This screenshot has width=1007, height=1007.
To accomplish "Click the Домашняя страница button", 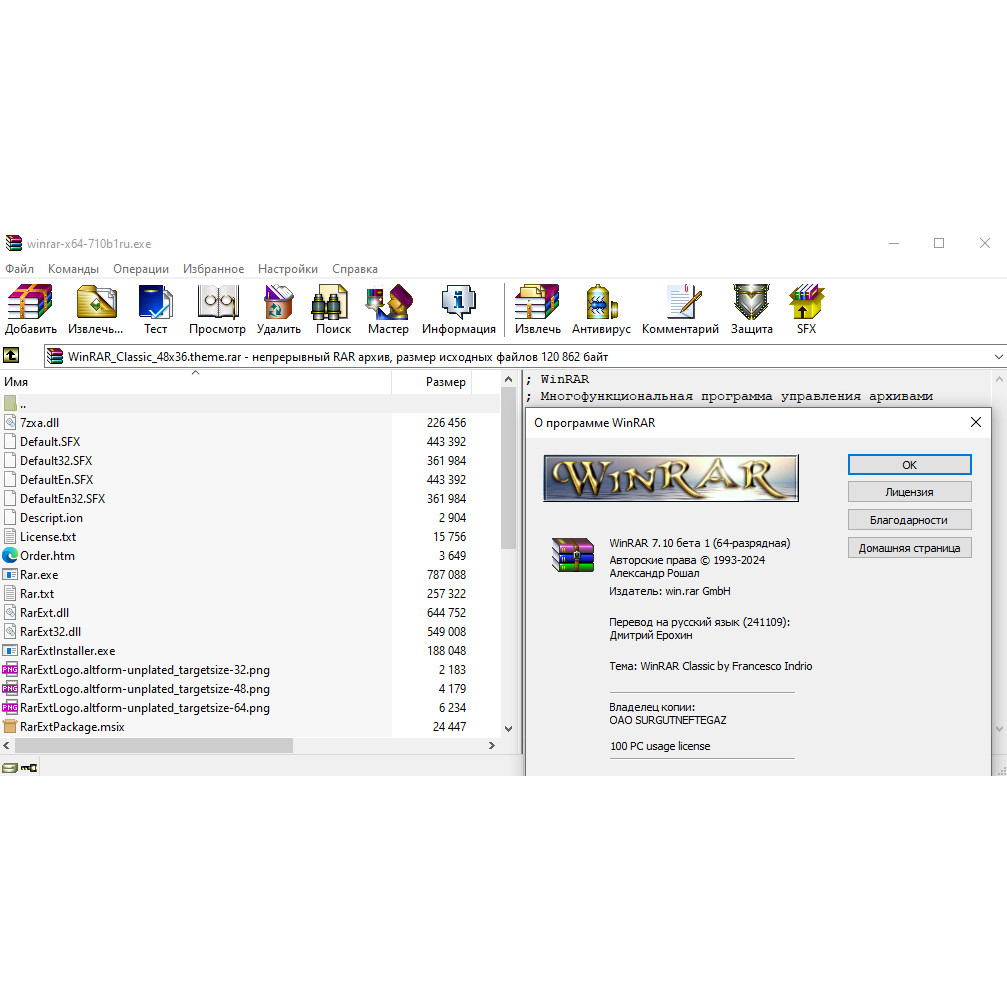I will pos(909,548).
